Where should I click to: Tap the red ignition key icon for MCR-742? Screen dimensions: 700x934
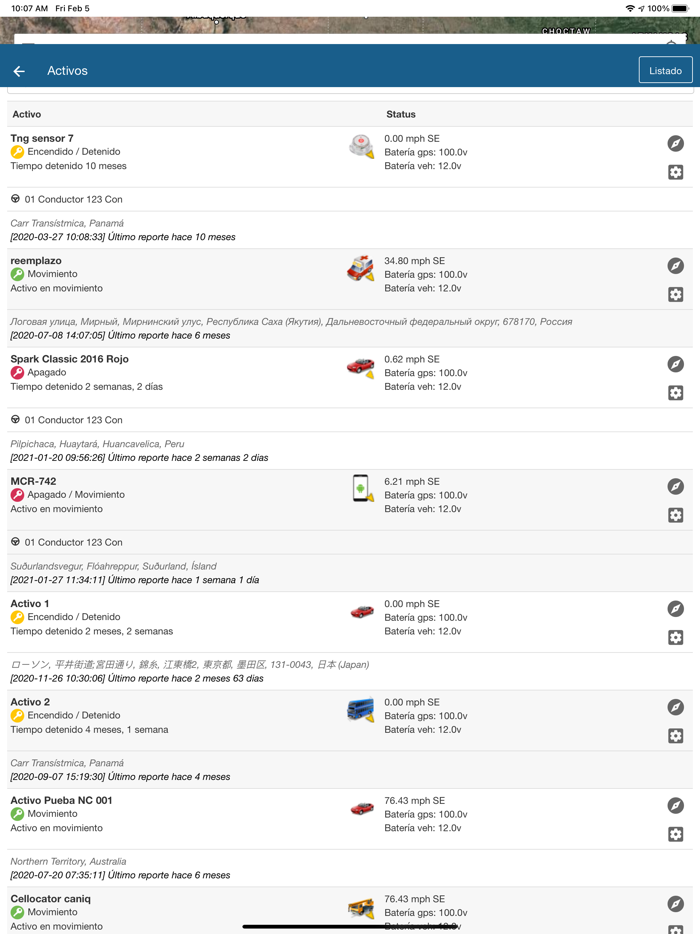pos(17,495)
